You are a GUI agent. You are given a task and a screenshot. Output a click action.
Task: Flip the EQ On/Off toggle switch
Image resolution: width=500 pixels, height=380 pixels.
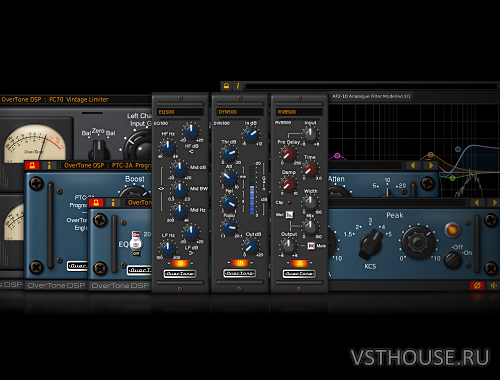[x=136, y=244]
